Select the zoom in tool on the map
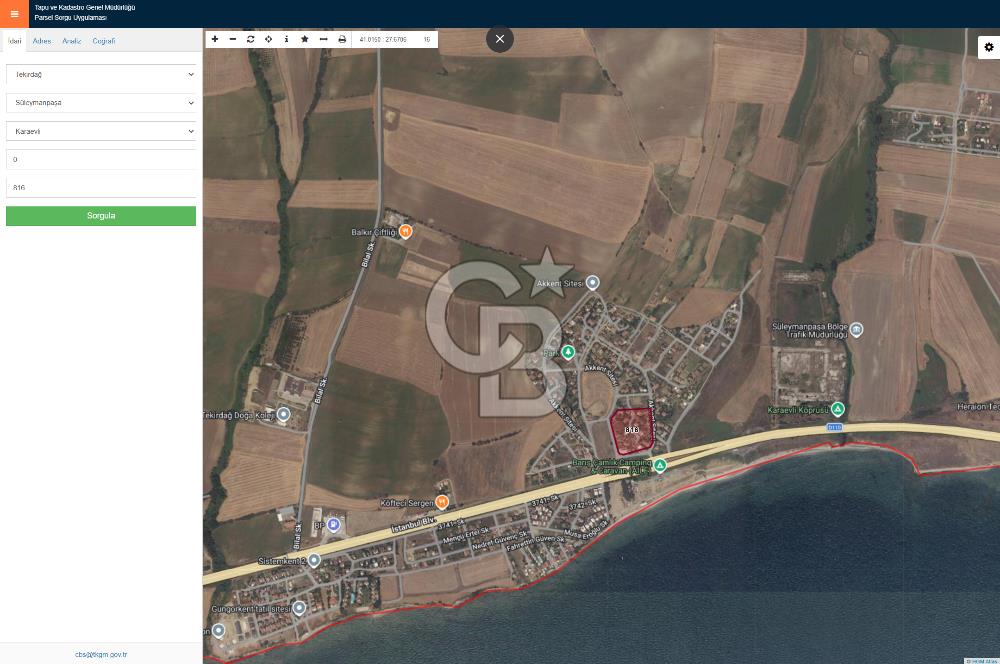The height and width of the screenshot is (664, 1000). click(x=215, y=39)
